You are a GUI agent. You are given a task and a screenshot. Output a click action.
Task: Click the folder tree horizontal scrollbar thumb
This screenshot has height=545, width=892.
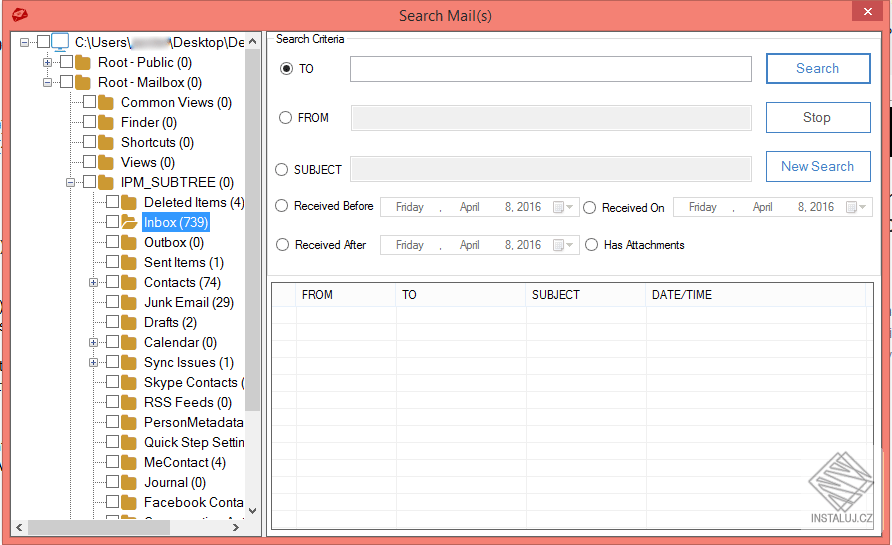tap(99, 527)
